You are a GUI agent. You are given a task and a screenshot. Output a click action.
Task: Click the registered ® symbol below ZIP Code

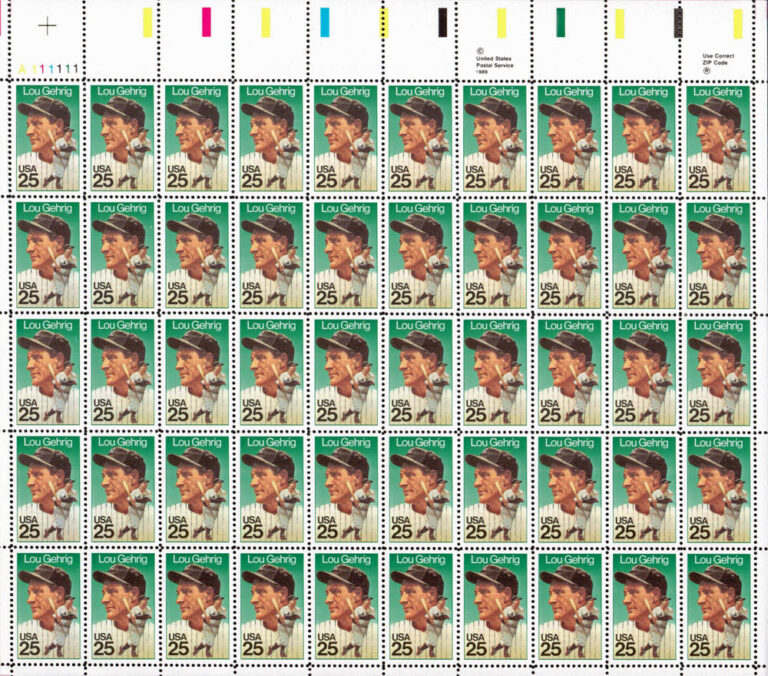(x=707, y=71)
